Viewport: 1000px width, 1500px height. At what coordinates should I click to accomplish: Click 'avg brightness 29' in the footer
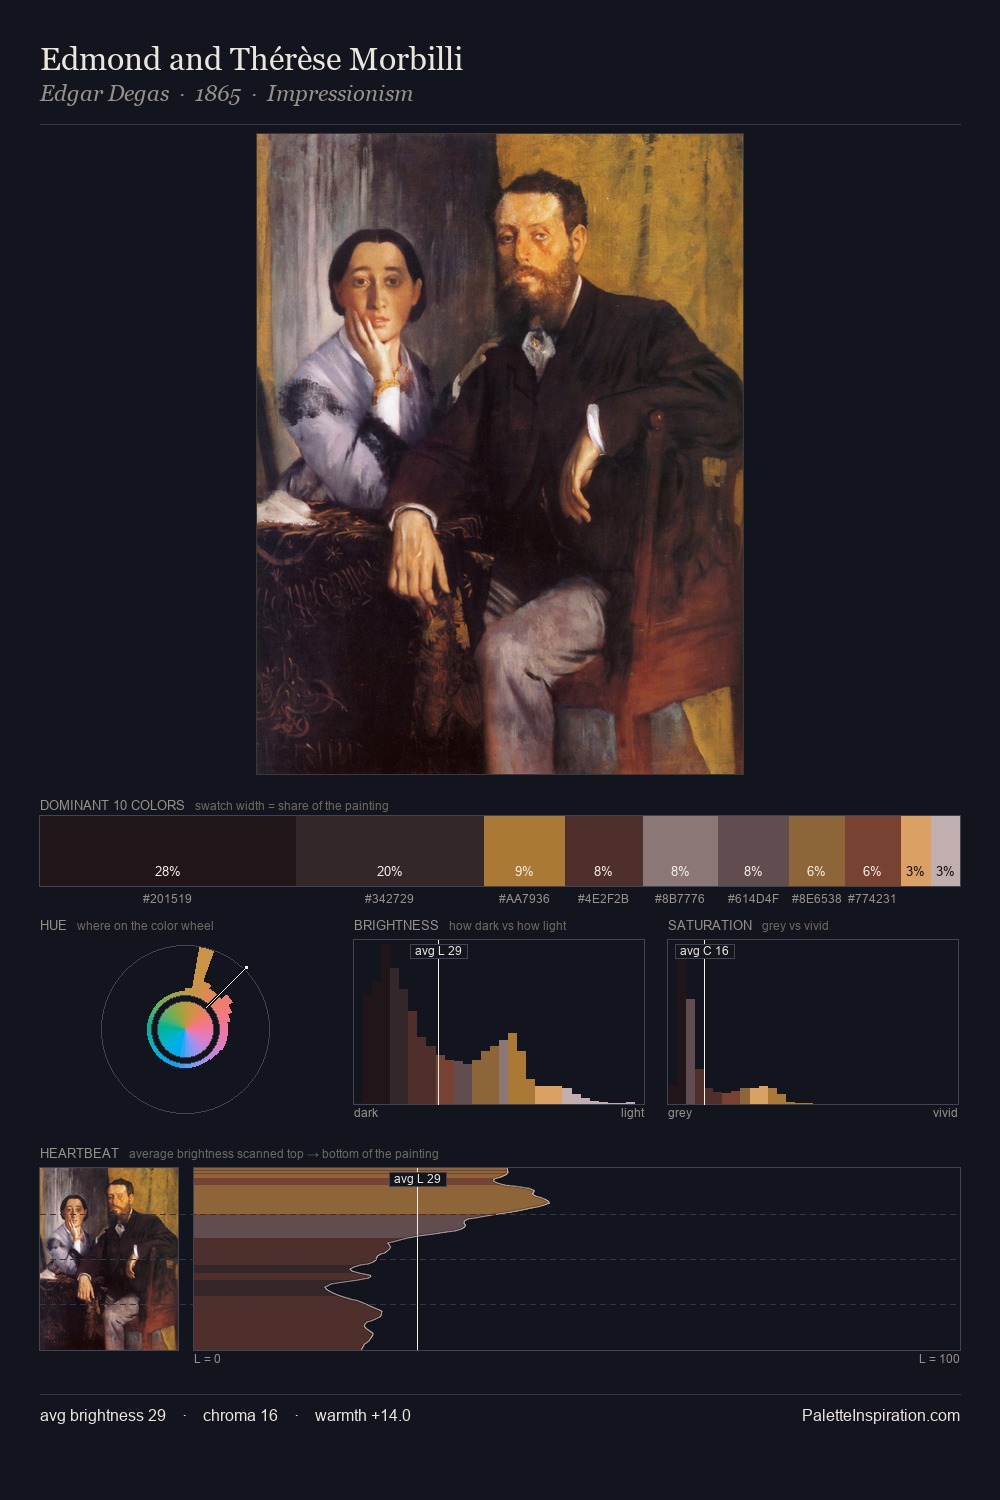(x=103, y=1416)
